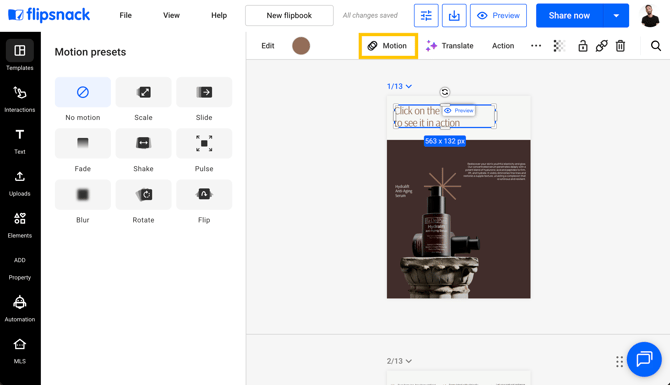Open ADD Property in the sidebar
Image resolution: width=670 pixels, height=385 pixels.
[x=20, y=269]
